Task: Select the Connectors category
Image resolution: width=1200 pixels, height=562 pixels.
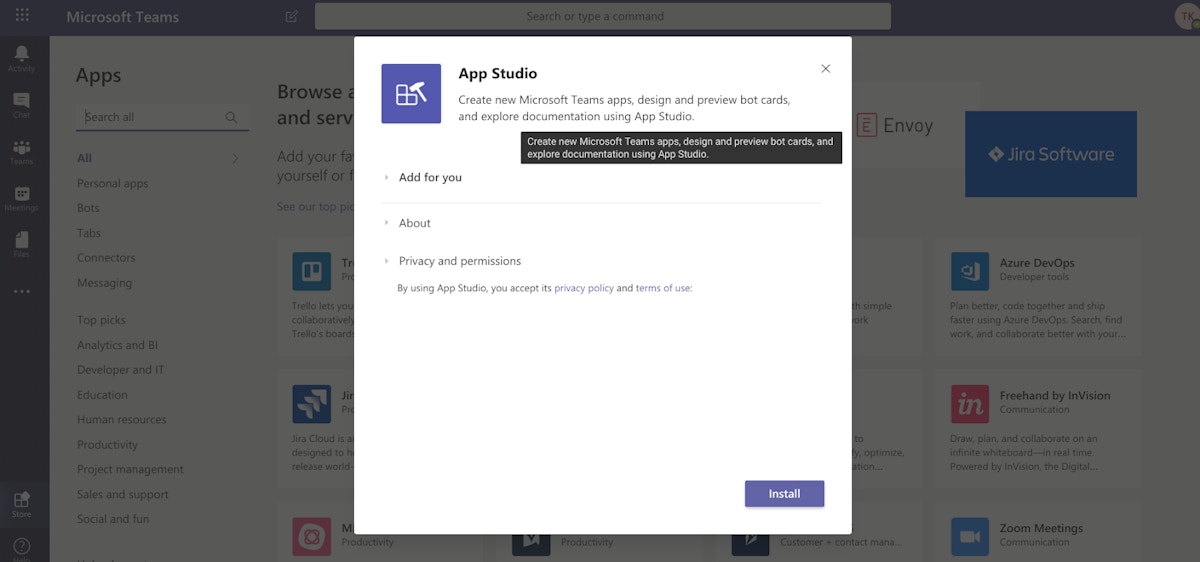Action: coord(106,258)
